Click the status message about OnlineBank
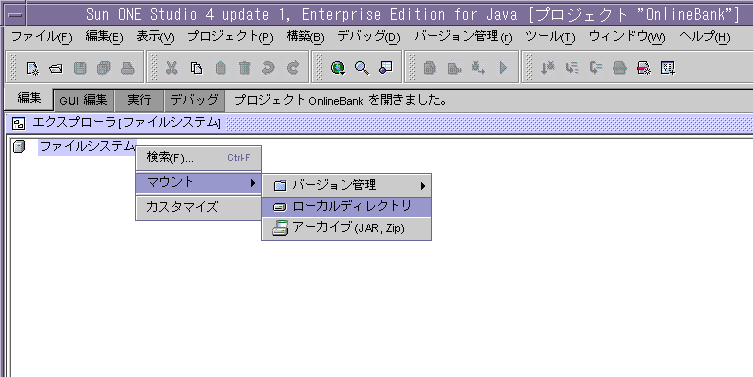 coord(340,100)
